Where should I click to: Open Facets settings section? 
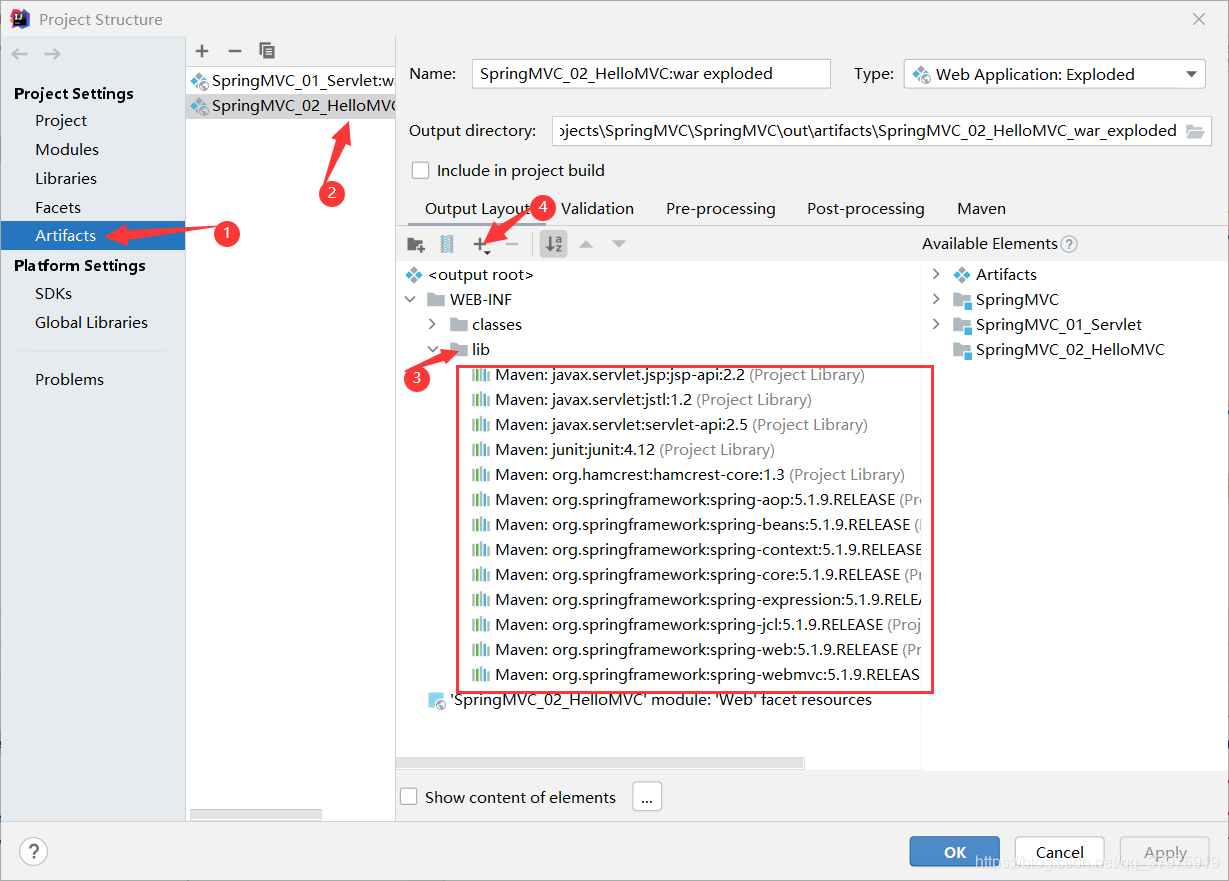[x=58, y=208]
